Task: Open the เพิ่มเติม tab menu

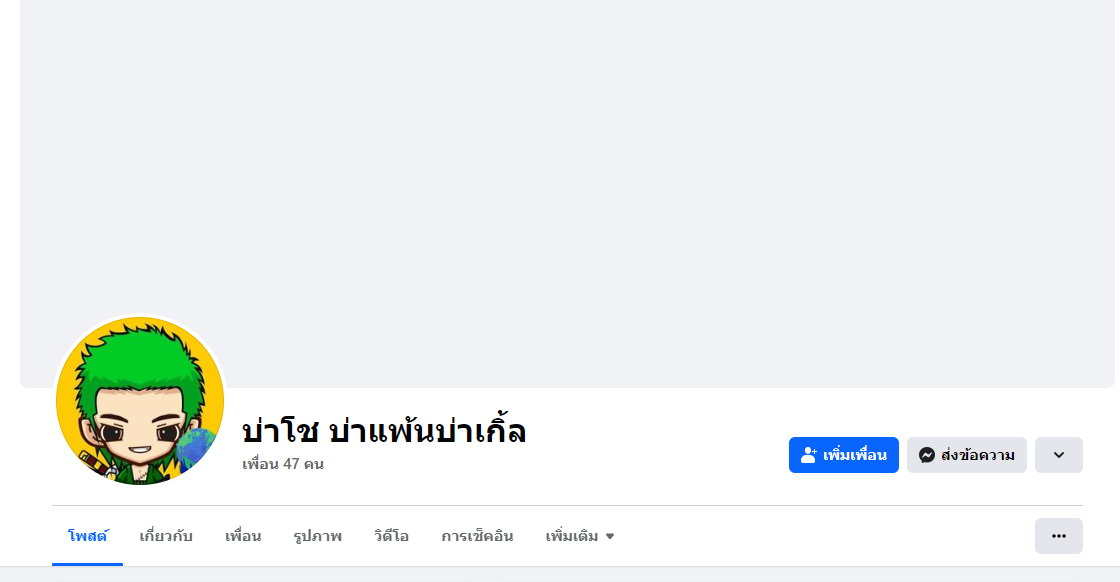Action: coord(573,536)
